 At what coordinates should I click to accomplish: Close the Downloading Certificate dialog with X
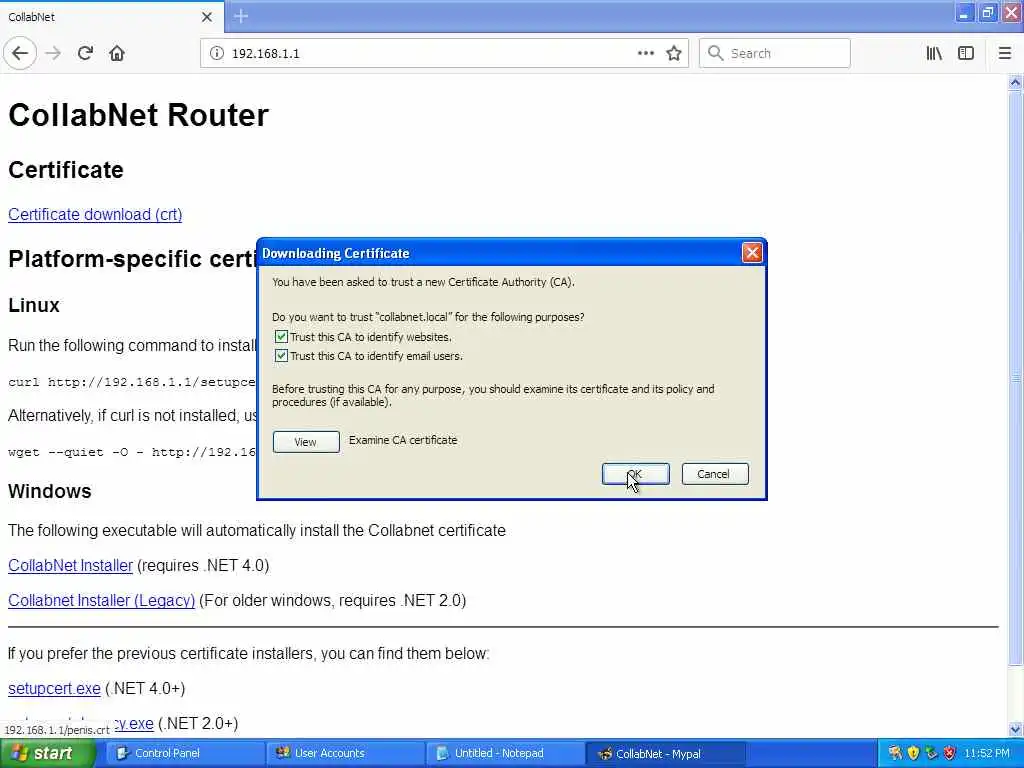point(752,253)
